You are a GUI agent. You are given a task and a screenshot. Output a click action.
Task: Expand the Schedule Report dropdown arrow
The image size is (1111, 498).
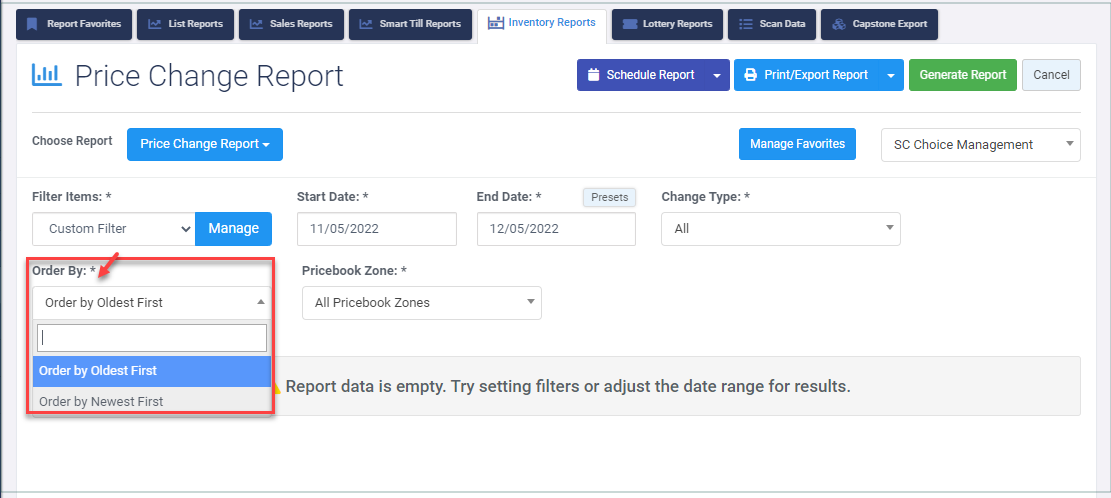point(717,75)
